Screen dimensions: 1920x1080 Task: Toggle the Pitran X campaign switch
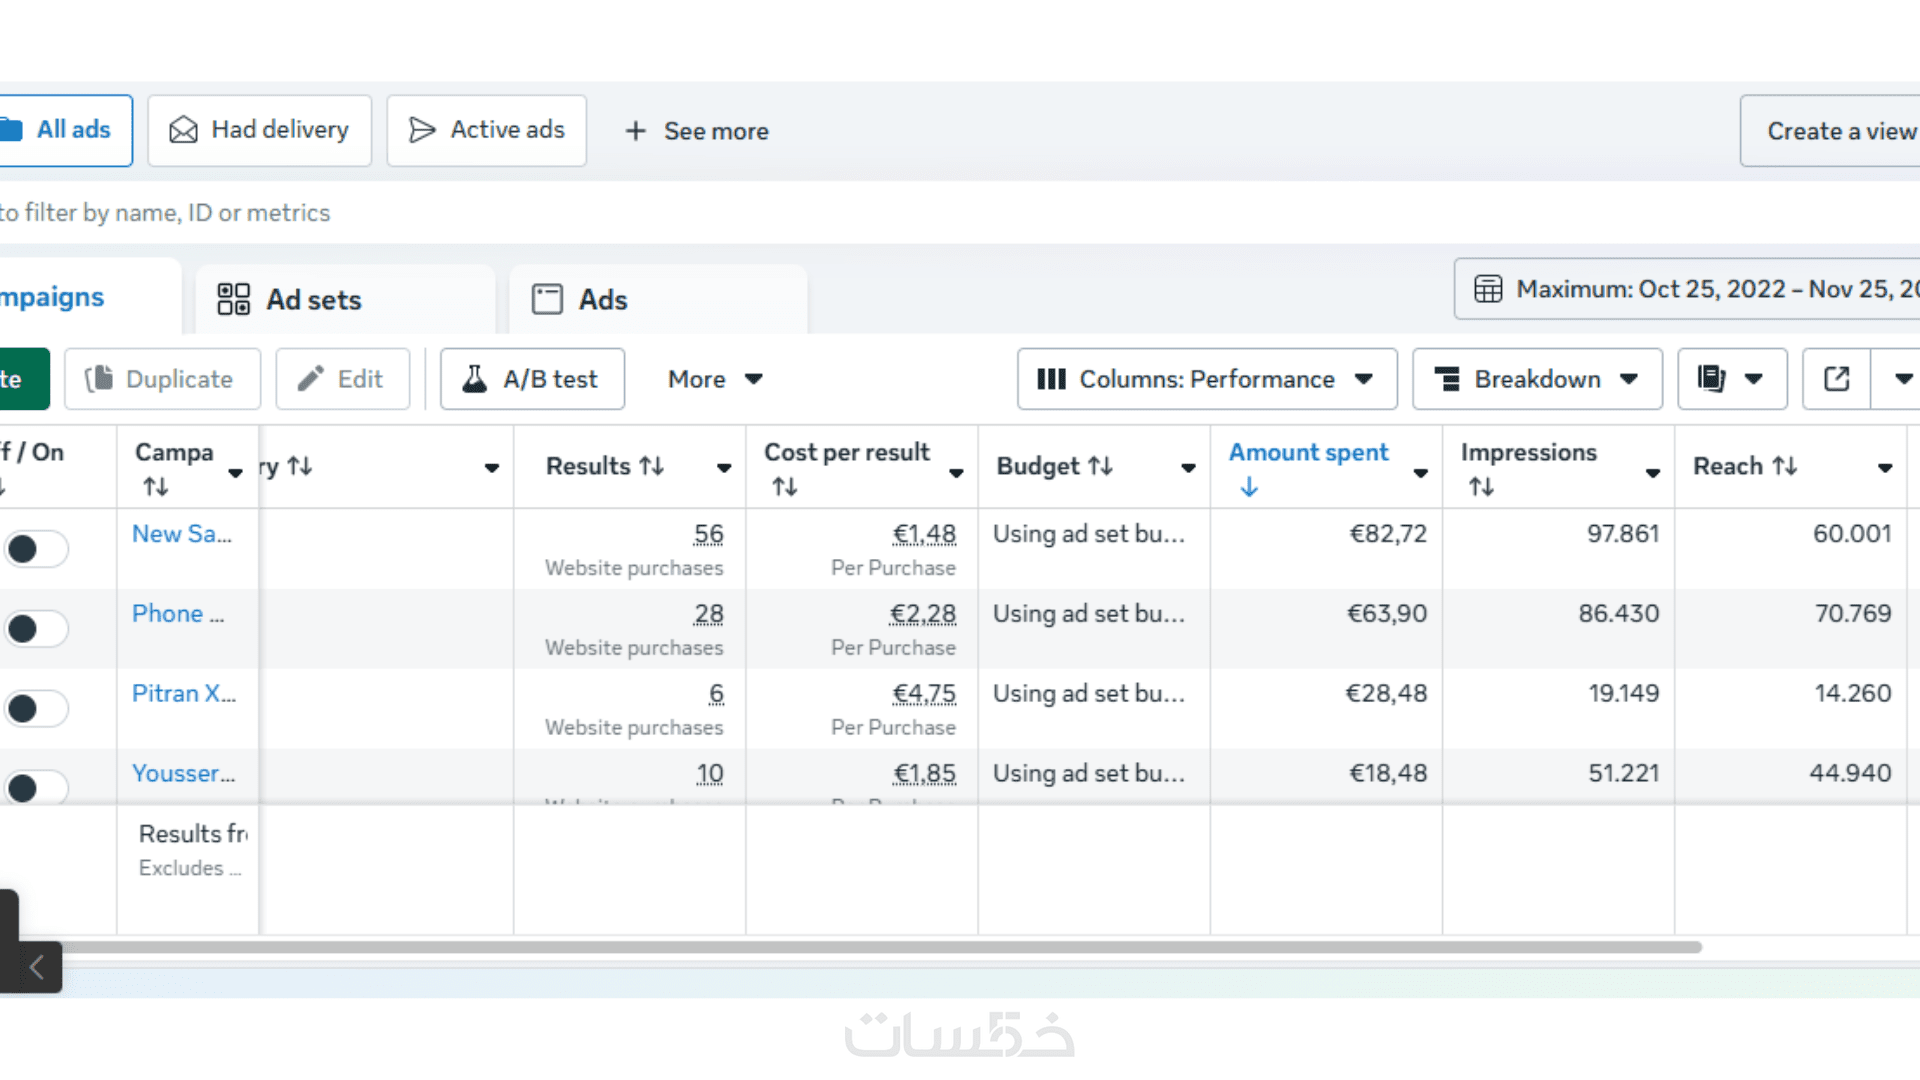pos(35,709)
